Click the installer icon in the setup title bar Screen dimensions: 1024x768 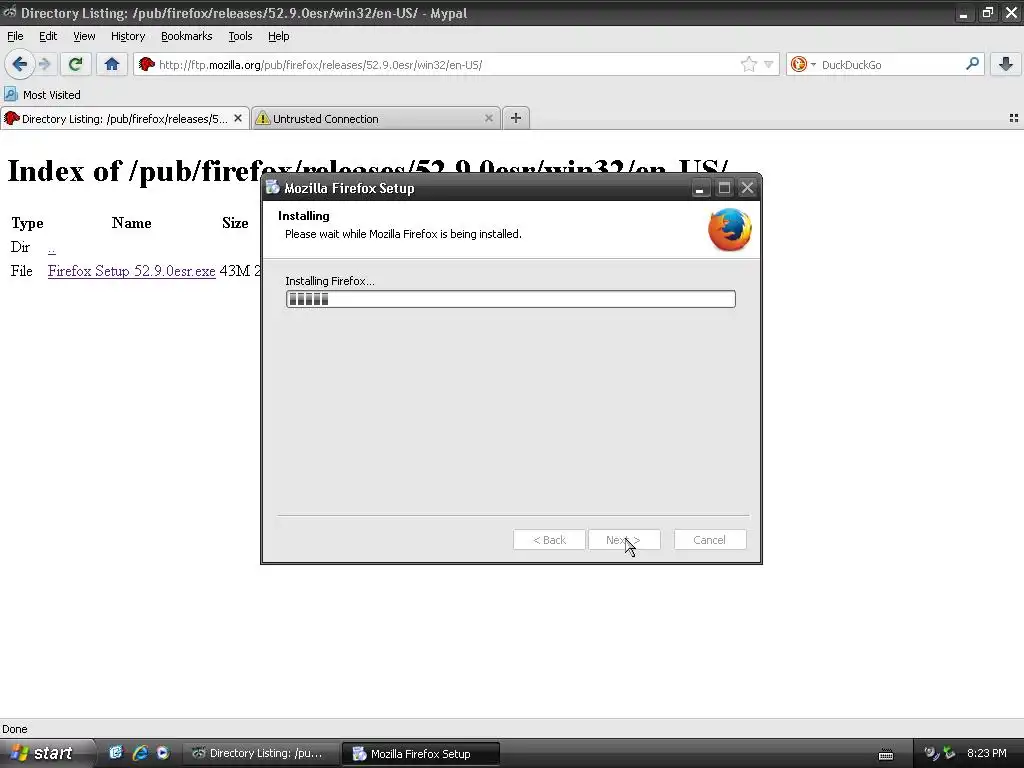pos(272,187)
